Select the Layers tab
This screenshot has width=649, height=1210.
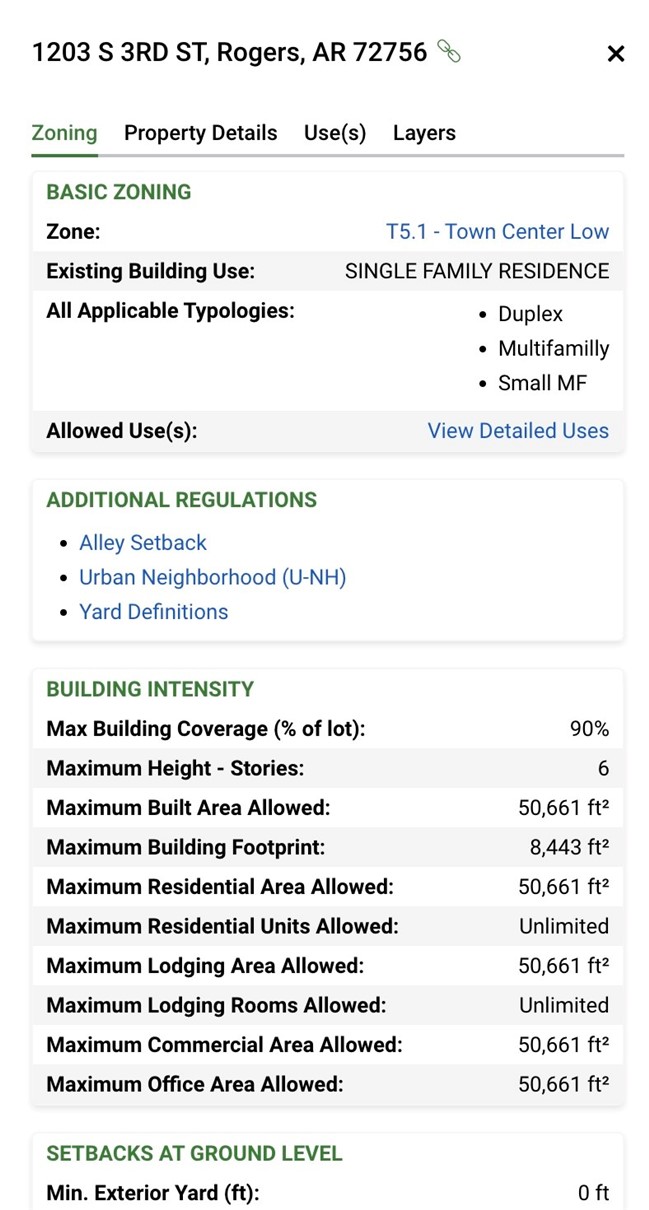(x=423, y=132)
